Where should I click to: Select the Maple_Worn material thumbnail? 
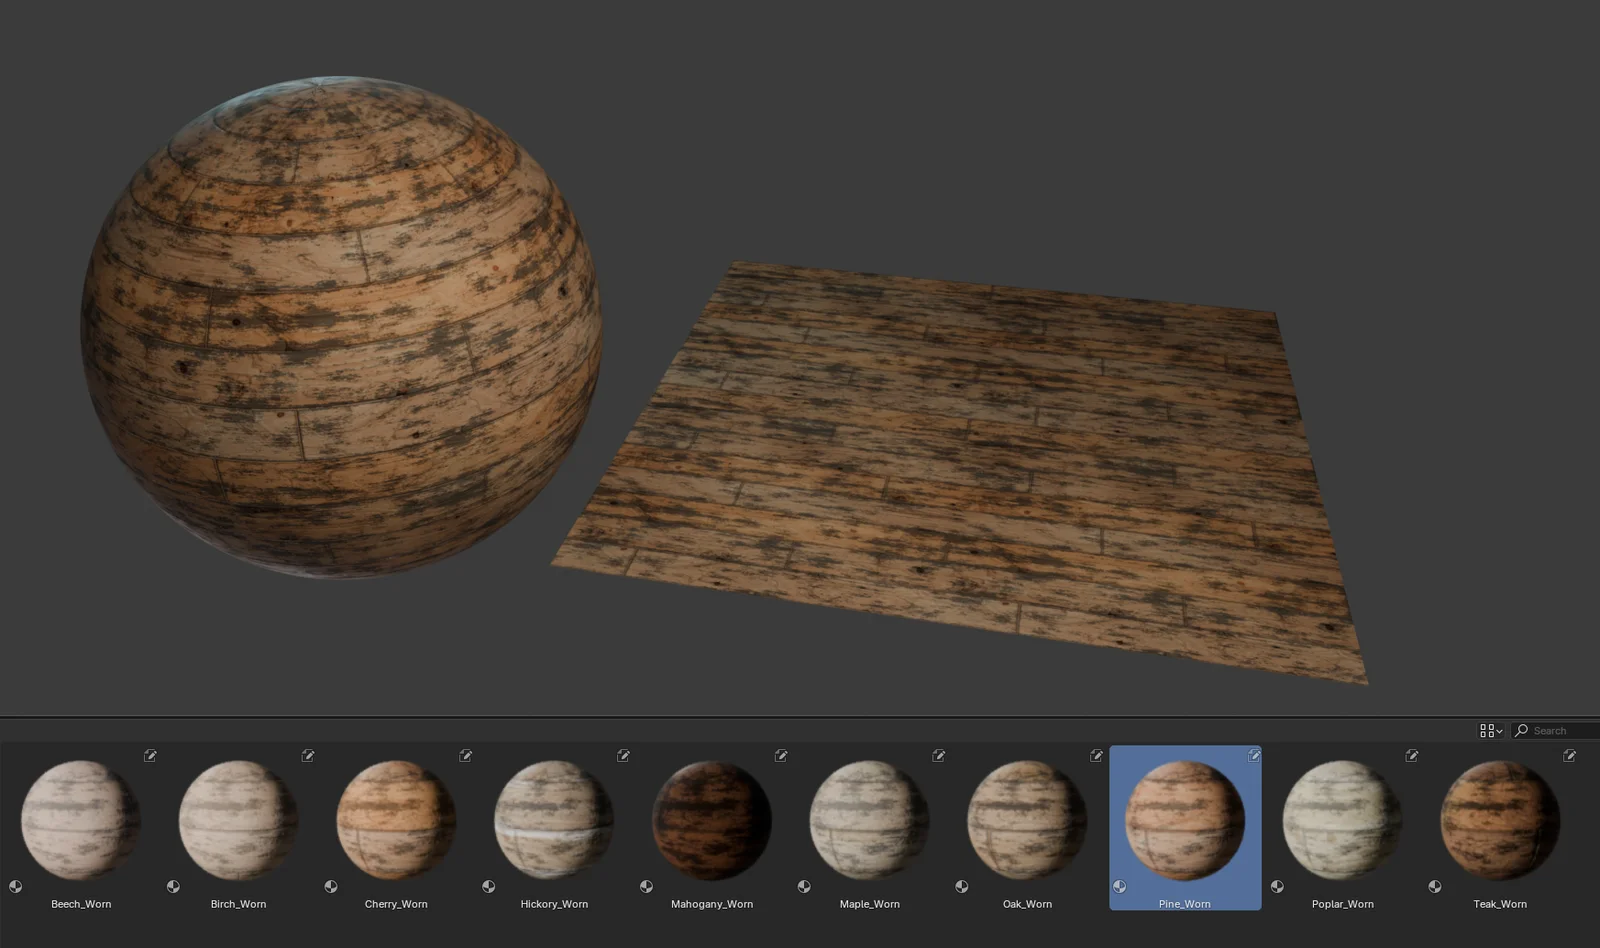coord(869,820)
